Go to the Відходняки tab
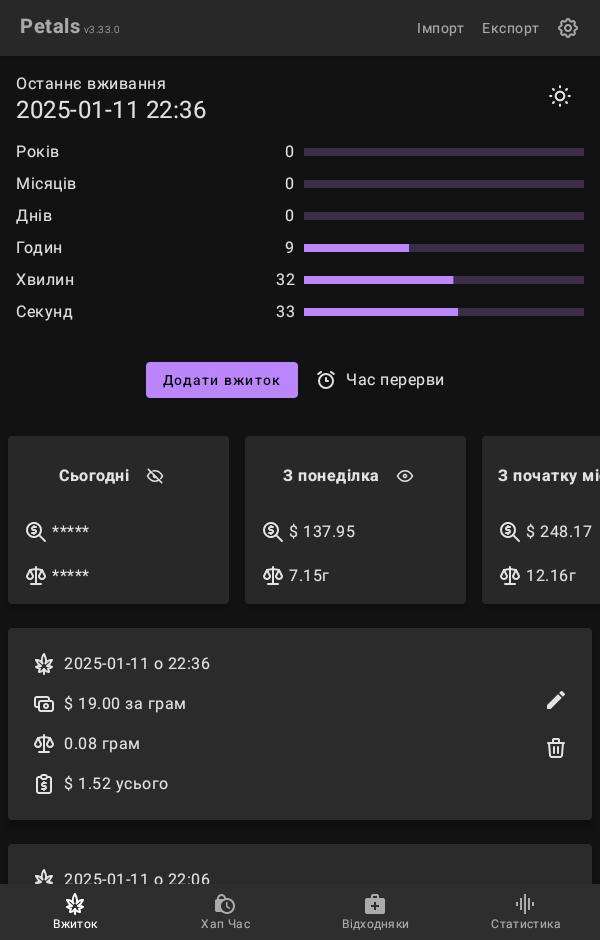600x940 pixels. click(375, 911)
